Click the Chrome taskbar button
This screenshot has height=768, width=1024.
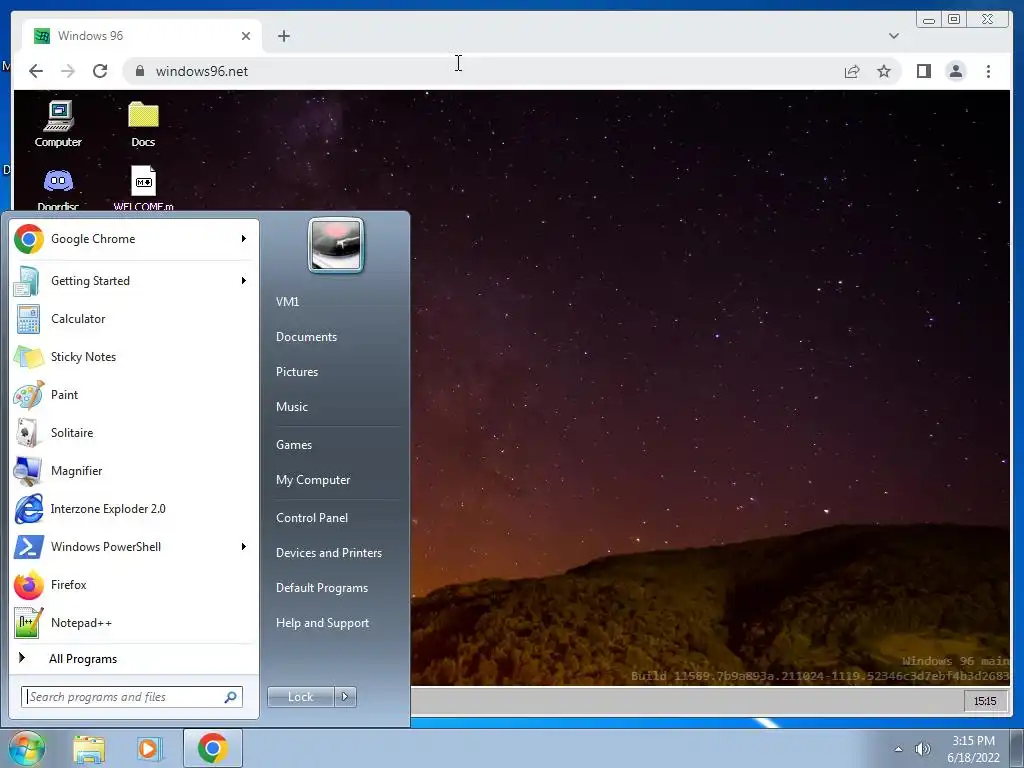pos(212,748)
